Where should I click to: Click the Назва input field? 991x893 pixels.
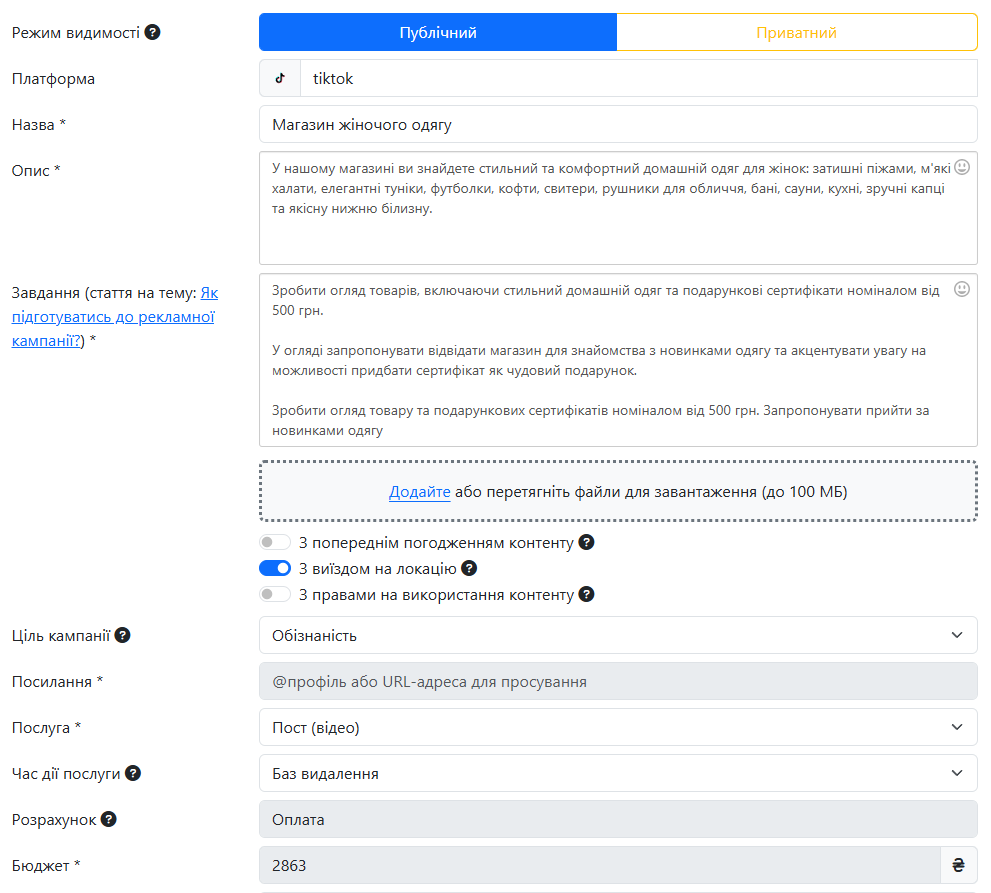point(617,124)
